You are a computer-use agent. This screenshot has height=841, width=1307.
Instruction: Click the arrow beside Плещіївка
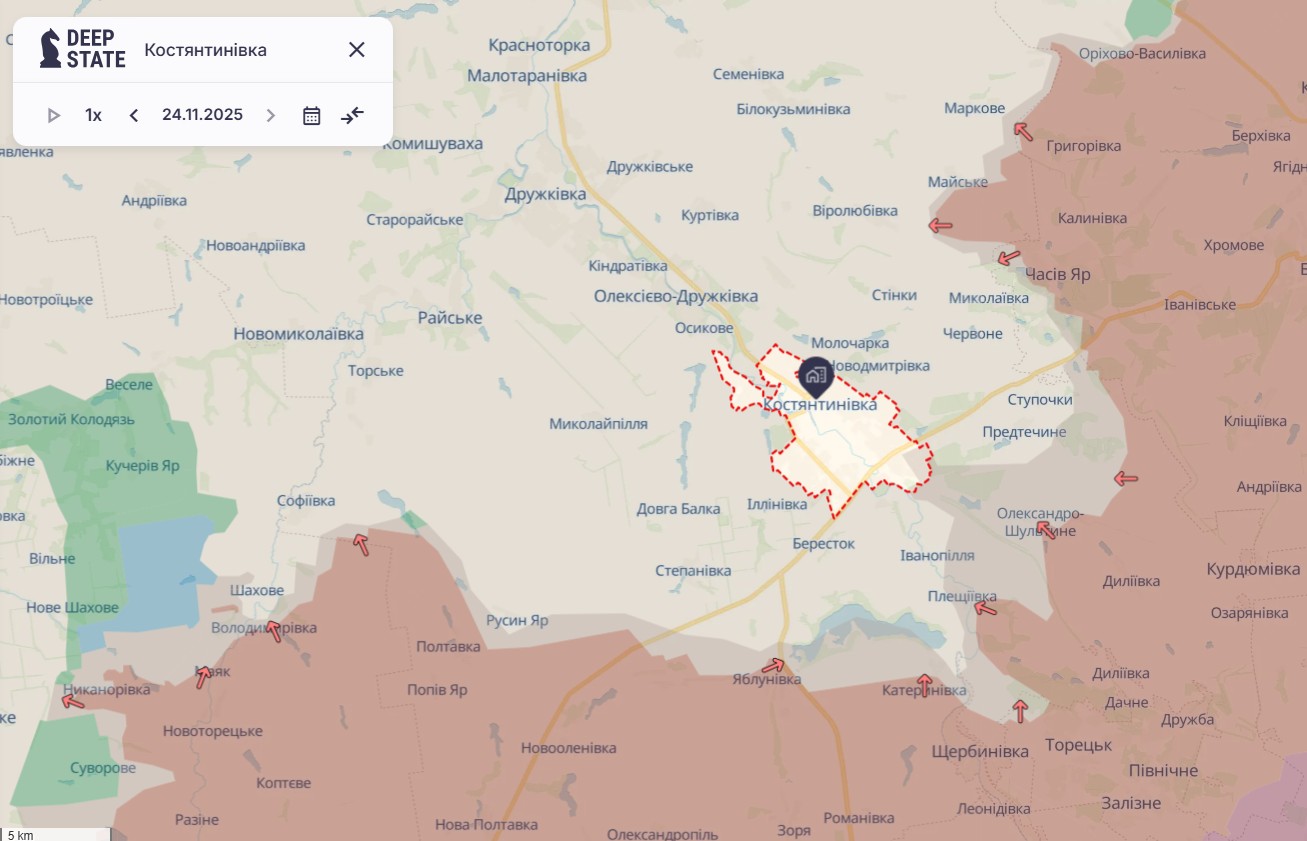tap(986, 607)
